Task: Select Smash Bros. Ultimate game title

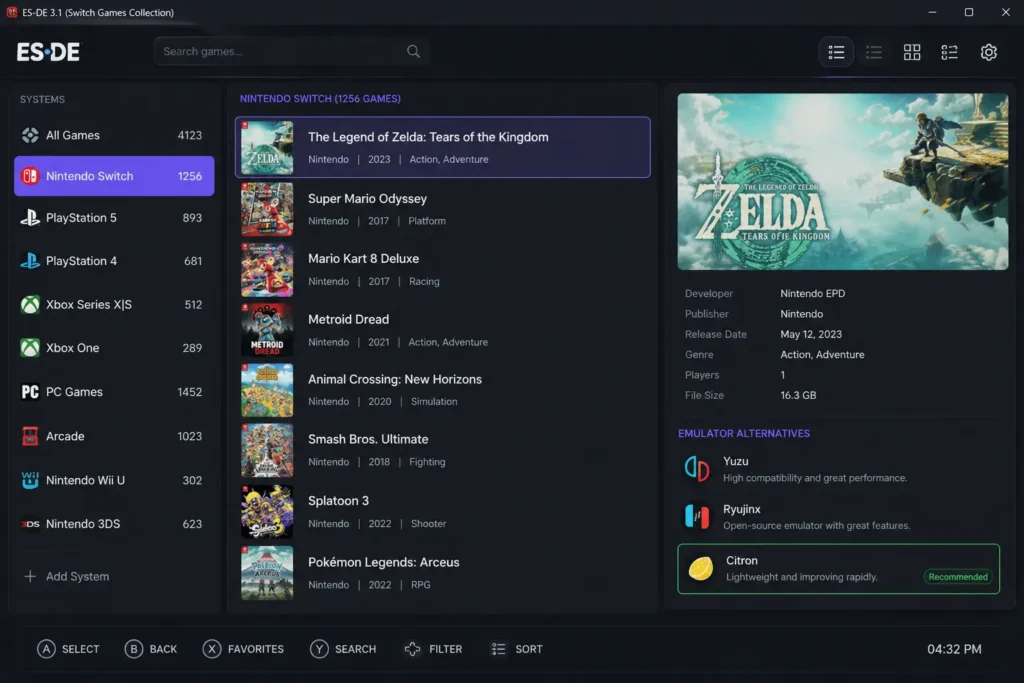Action: pyautogui.click(x=368, y=439)
